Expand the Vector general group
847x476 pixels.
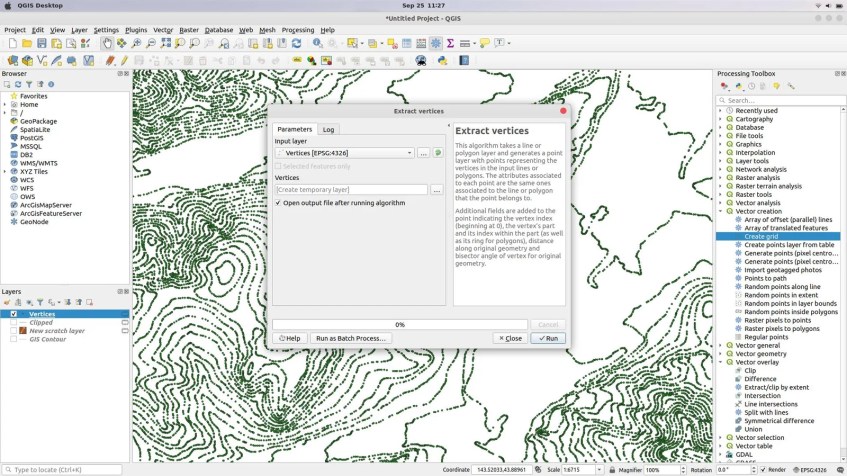point(720,345)
